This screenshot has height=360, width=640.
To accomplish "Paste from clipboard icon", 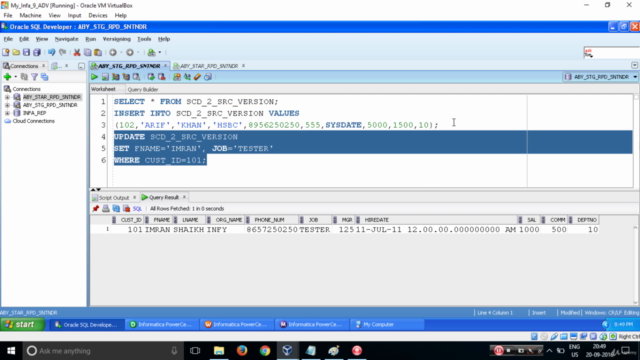I will [x=98, y=52].
